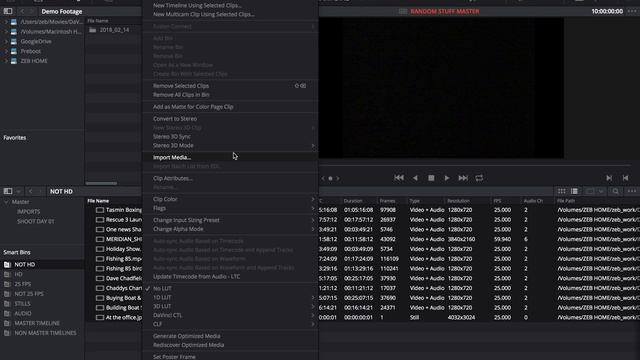Screen dimensions: 640x360
Task: Open the NON MASTER TIMELINES smart bin
Action: (45, 333)
